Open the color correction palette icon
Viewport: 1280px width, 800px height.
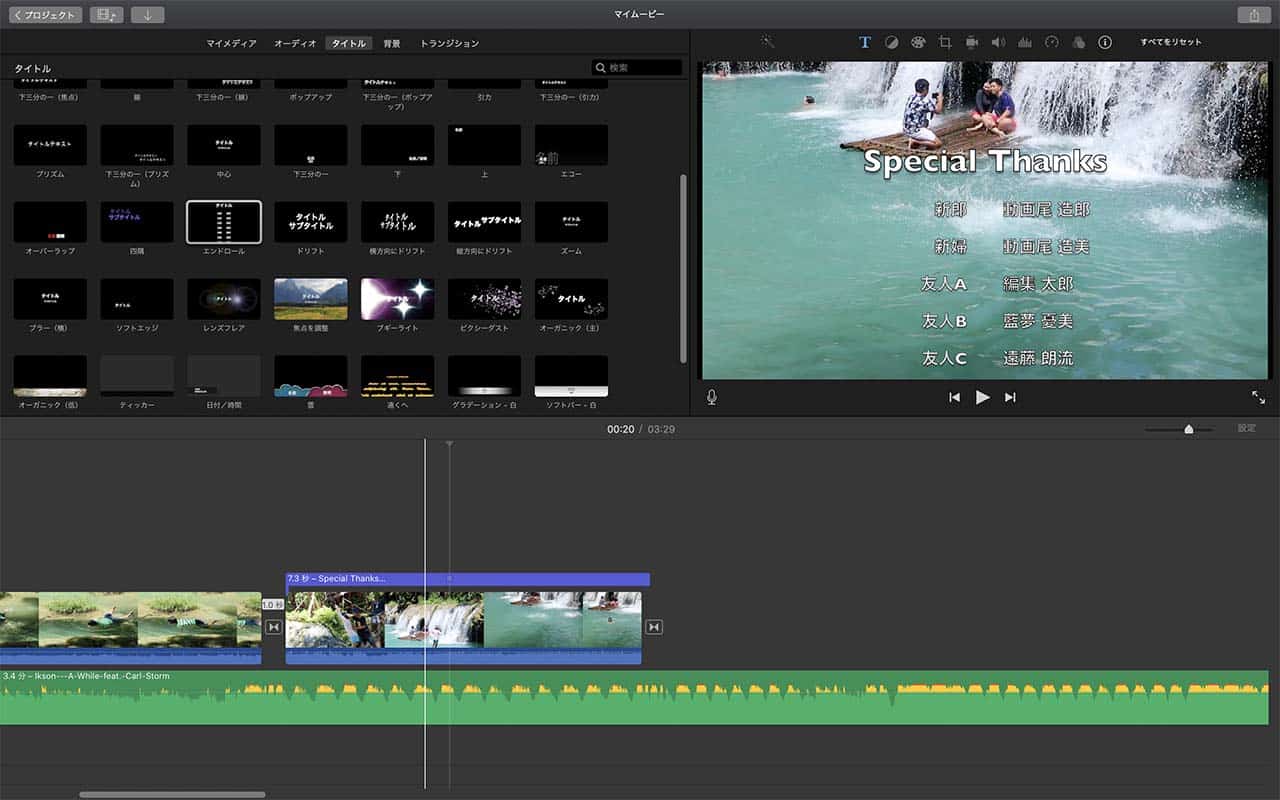click(918, 42)
